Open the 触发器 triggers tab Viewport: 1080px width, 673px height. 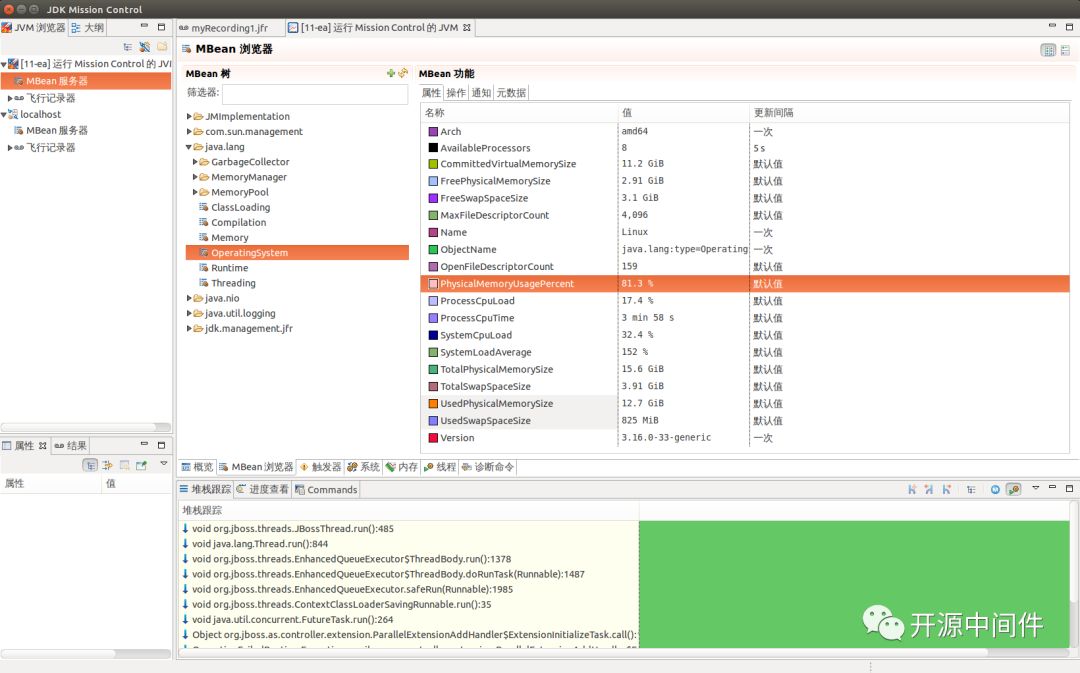pos(320,467)
